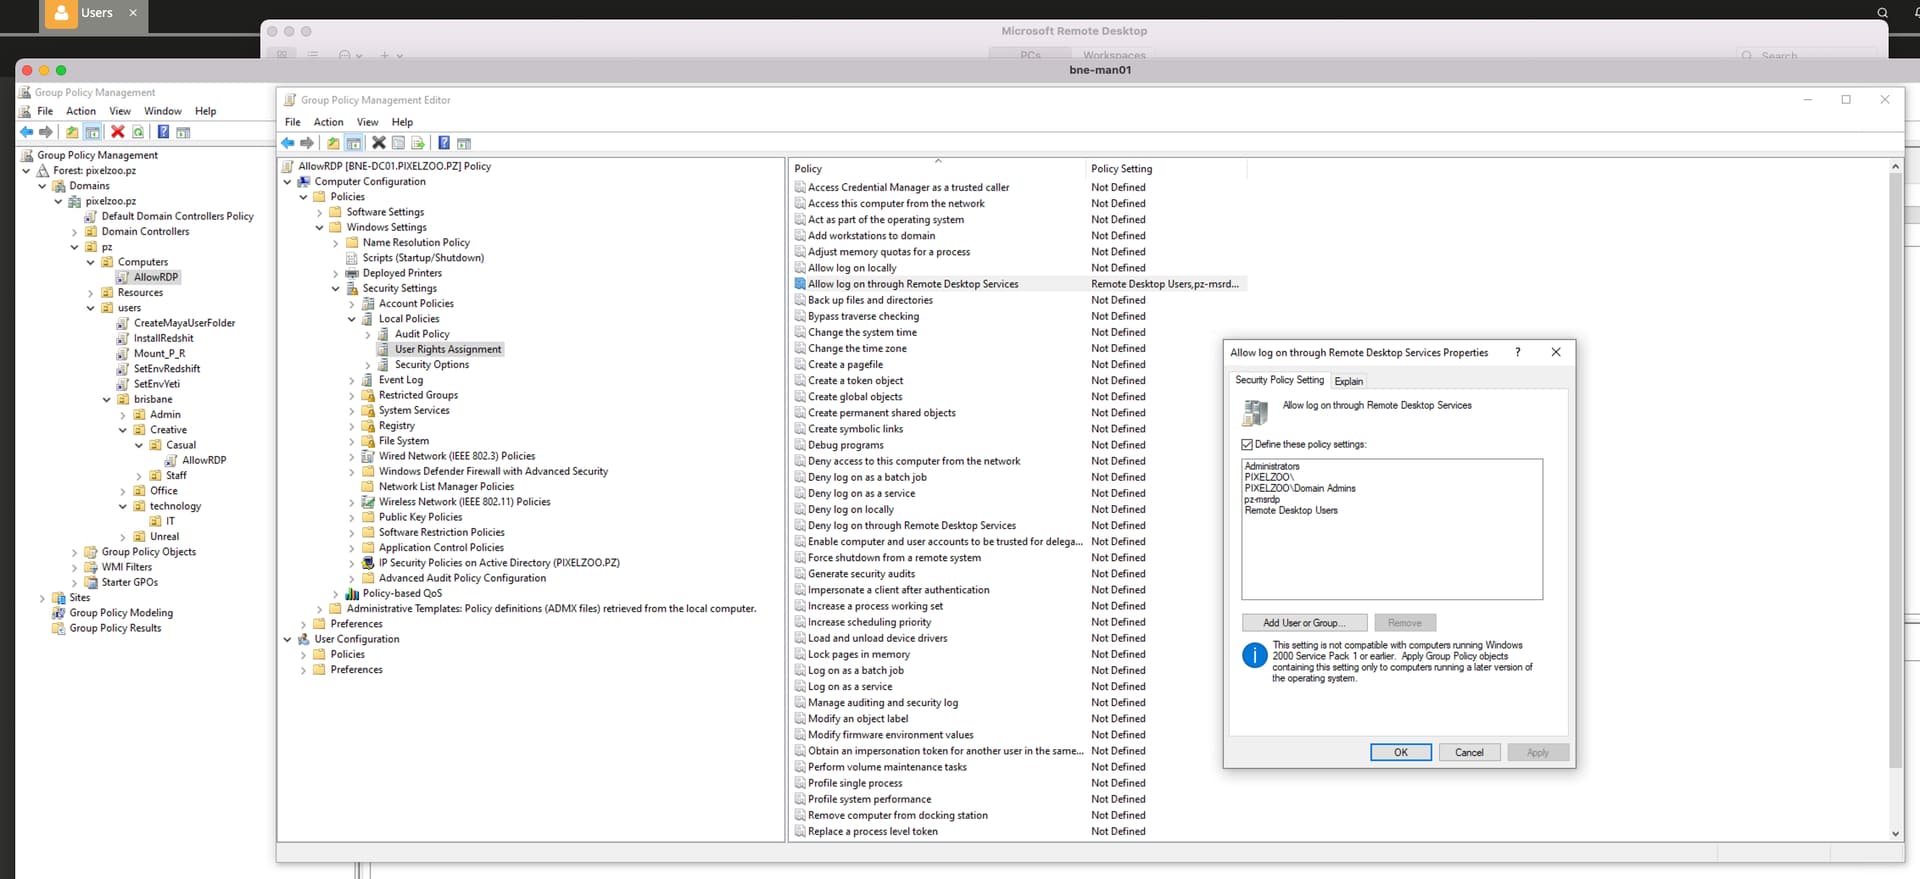This screenshot has width=1920, height=879.
Task: Click Cancel in Properties dialog
Action: (1469, 752)
